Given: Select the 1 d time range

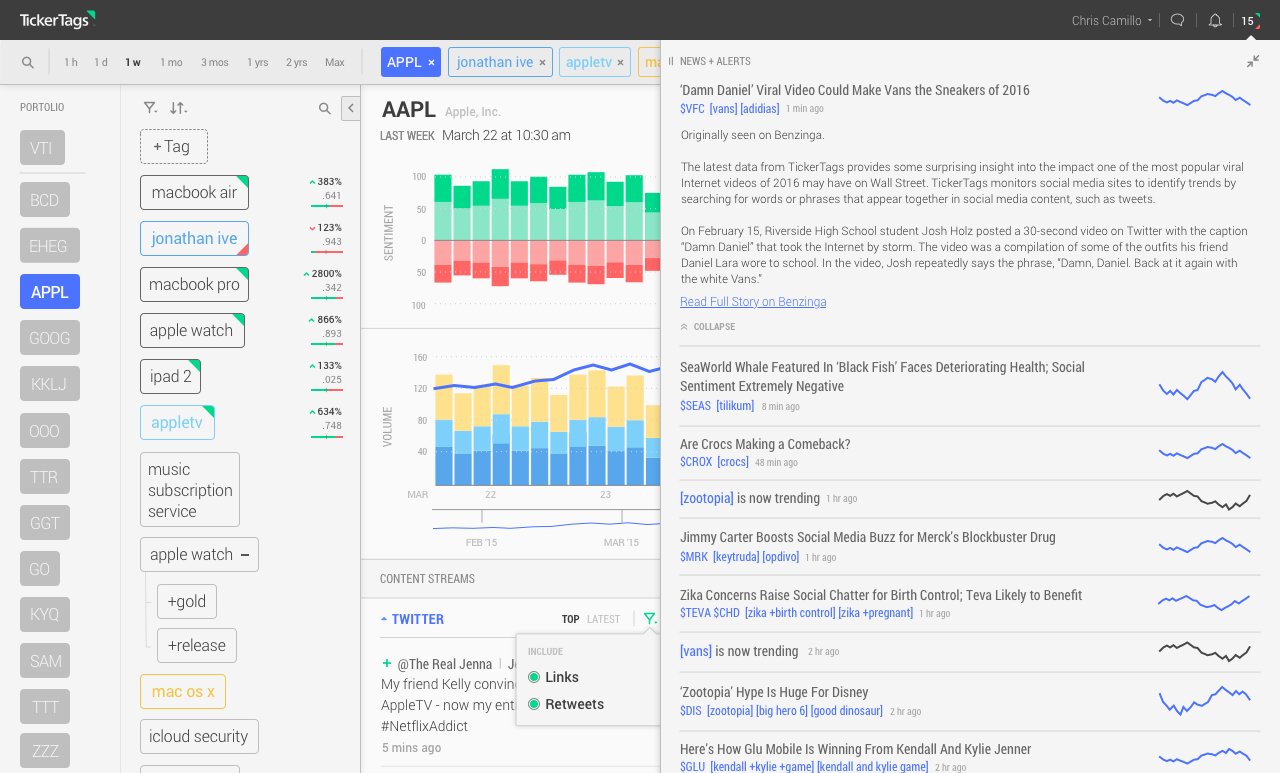Looking at the screenshot, I should pyautogui.click(x=101, y=62).
